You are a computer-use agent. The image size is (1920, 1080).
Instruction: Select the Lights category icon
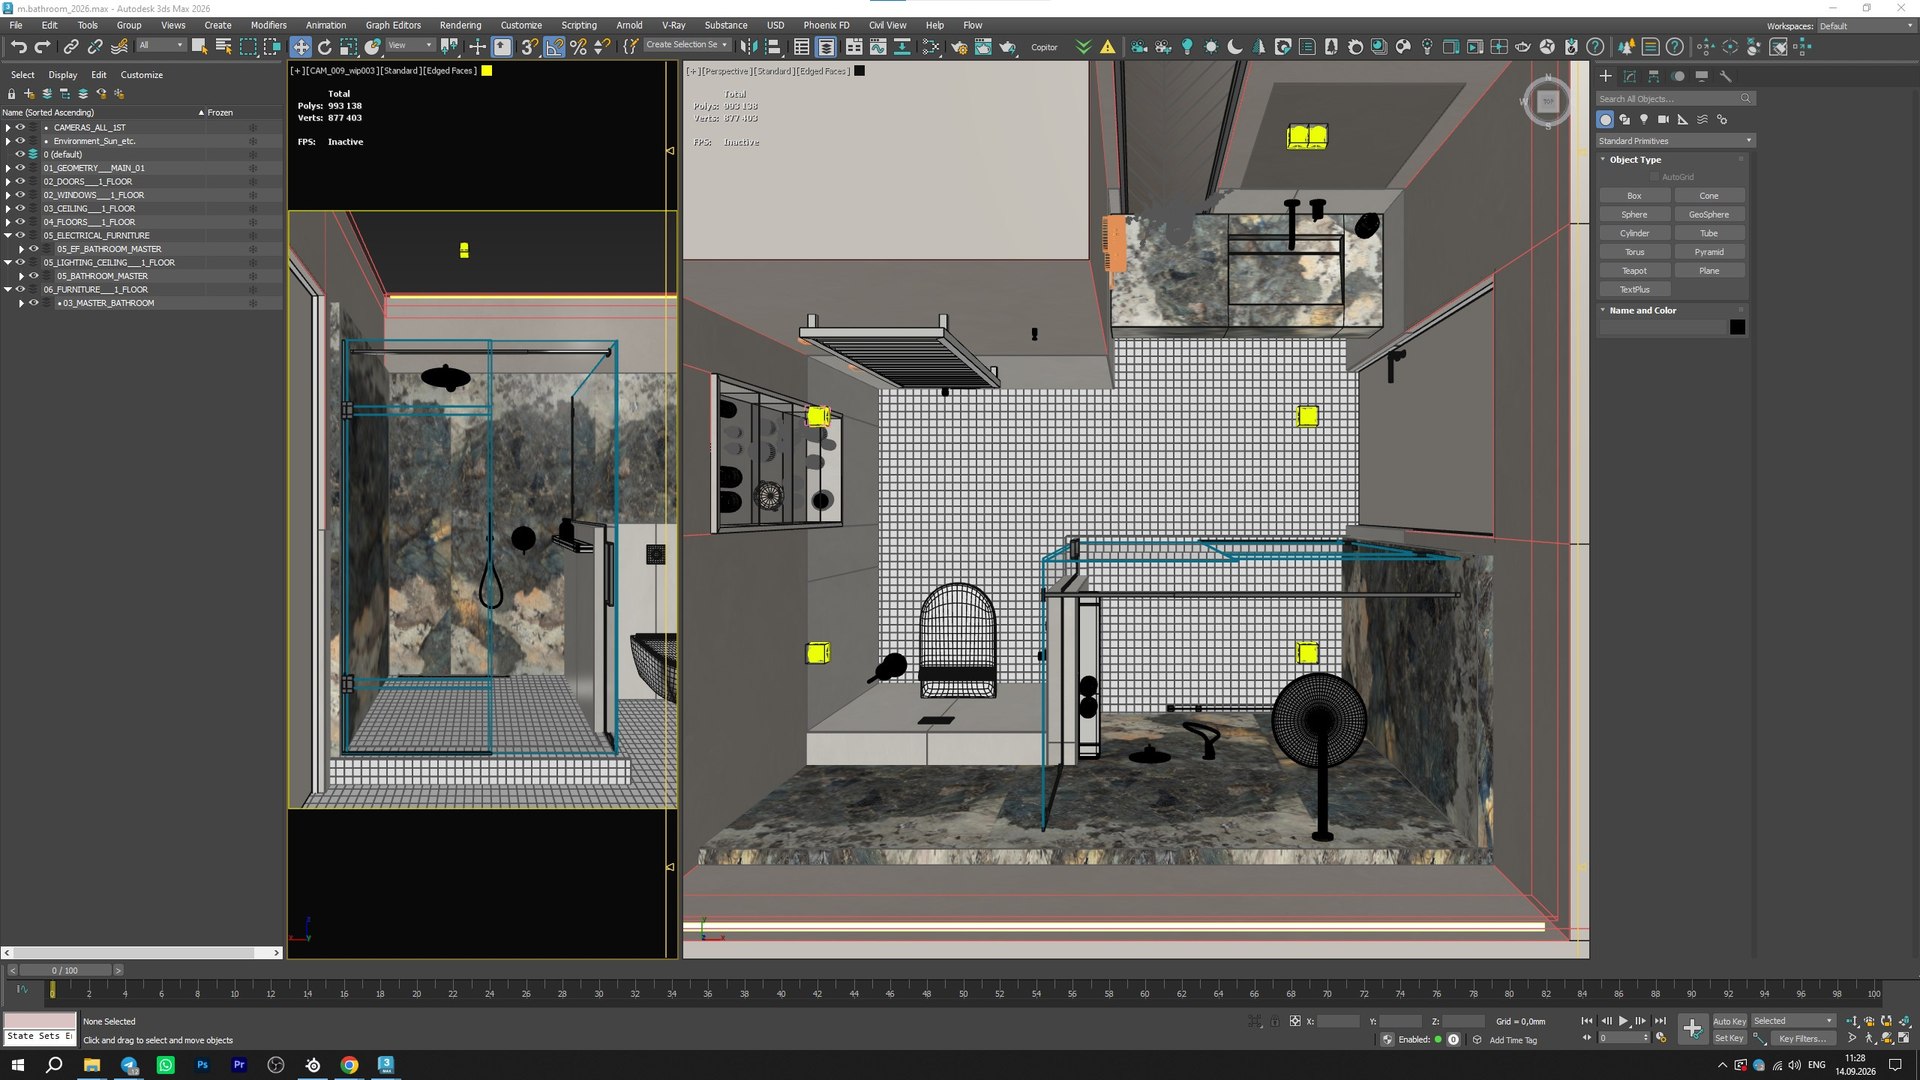(x=1644, y=119)
